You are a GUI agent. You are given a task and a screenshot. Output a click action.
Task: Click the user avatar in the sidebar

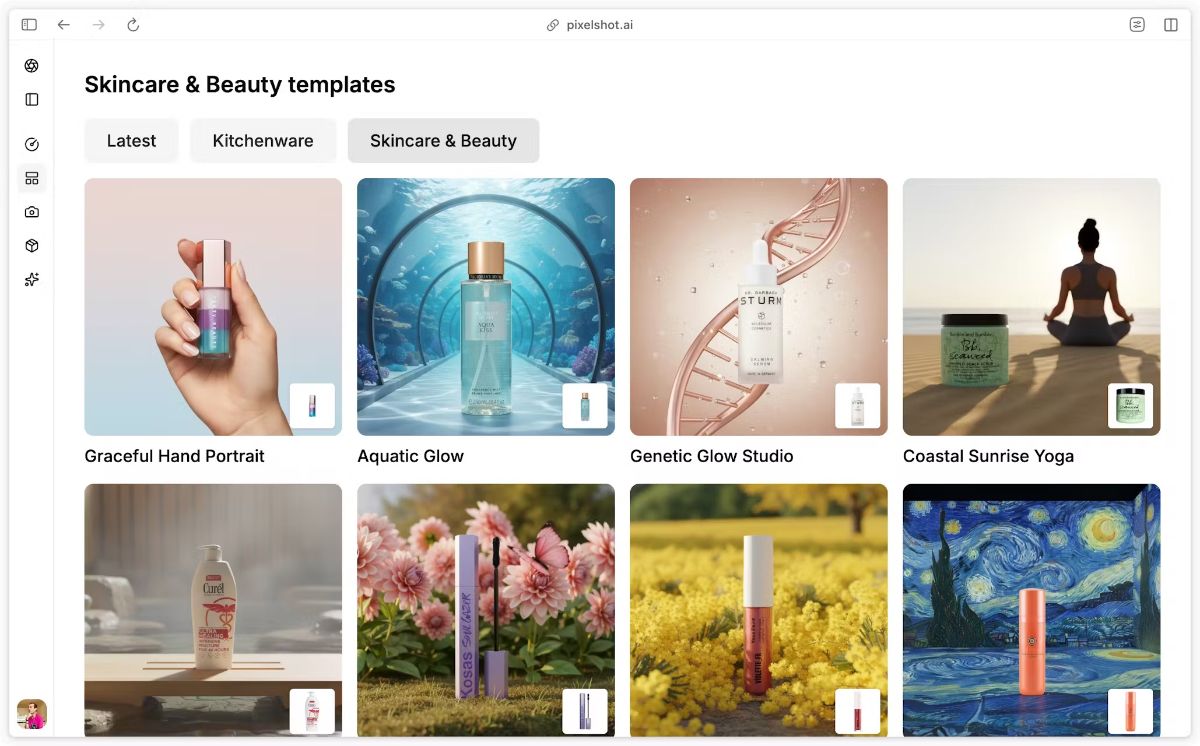pos(32,714)
